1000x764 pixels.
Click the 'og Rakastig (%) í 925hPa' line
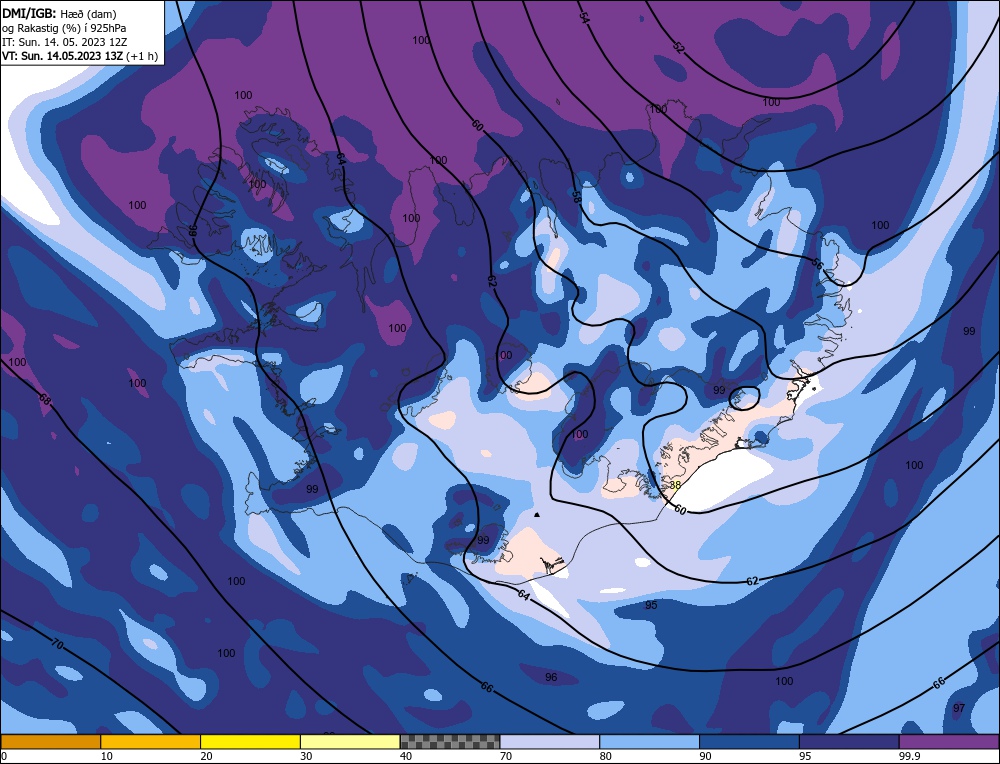(64, 27)
